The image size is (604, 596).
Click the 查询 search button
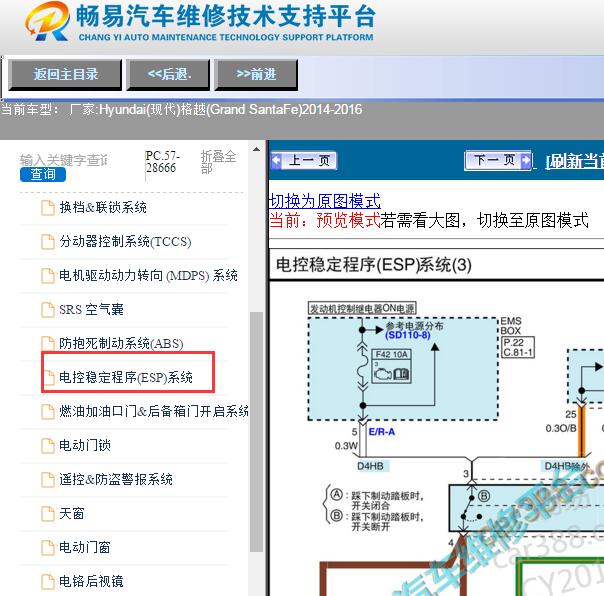tap(43, 174)
